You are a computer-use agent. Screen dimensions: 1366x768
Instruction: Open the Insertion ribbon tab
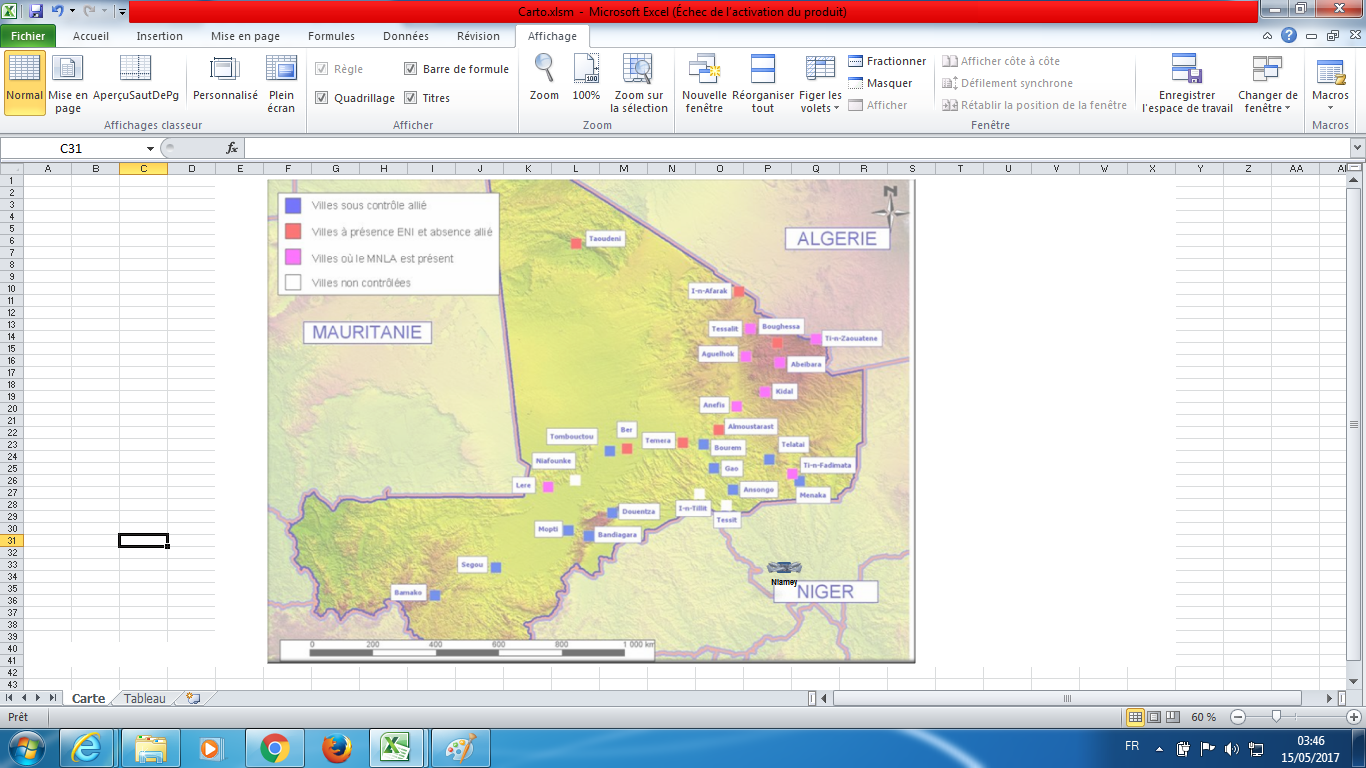[x=160, y=36]
